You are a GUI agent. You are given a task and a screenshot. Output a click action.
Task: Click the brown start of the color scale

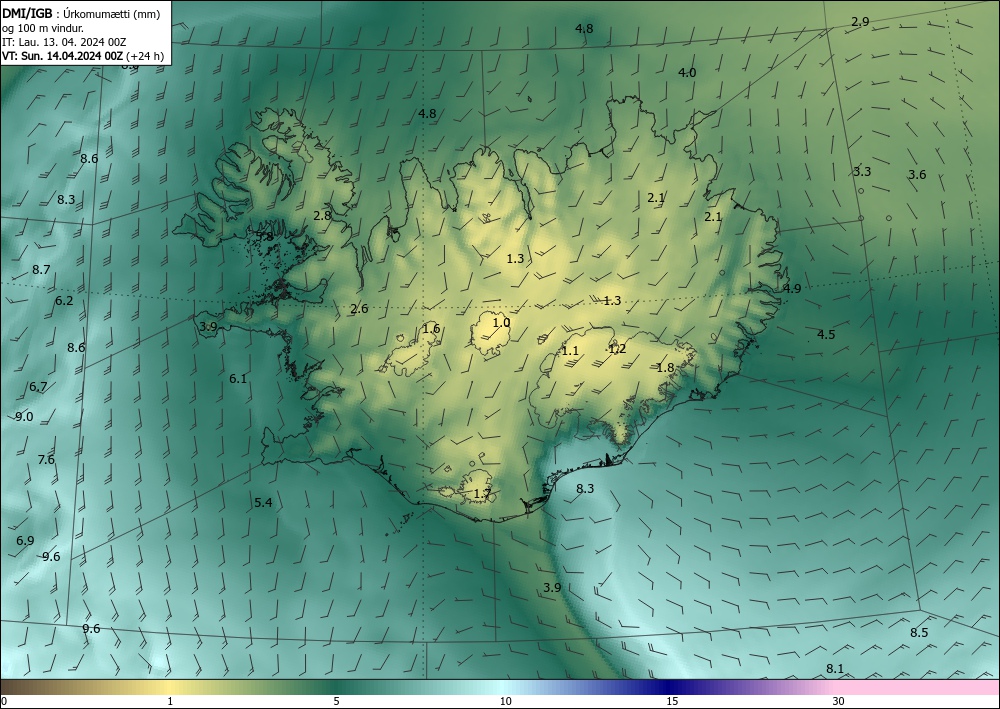tap(19, 687)
